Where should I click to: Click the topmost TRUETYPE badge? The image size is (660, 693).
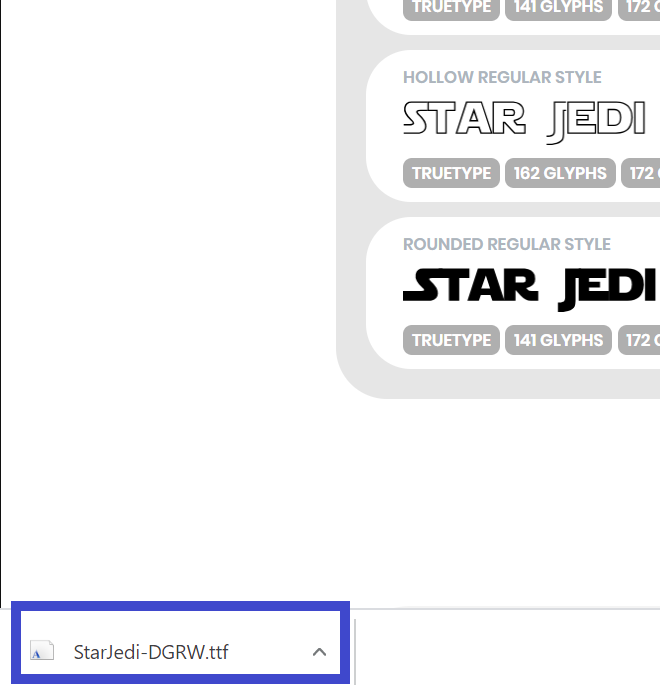click(x=451, y=8)
